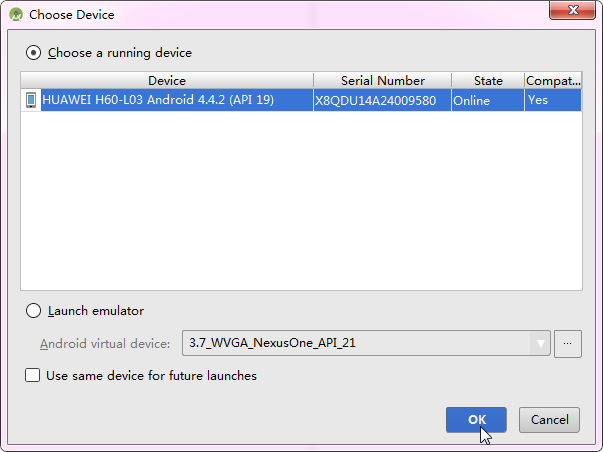Click empty area of the device list
The width and height of the screenshot is (603, 452).
pyautogui.click(x=300, y=200)
